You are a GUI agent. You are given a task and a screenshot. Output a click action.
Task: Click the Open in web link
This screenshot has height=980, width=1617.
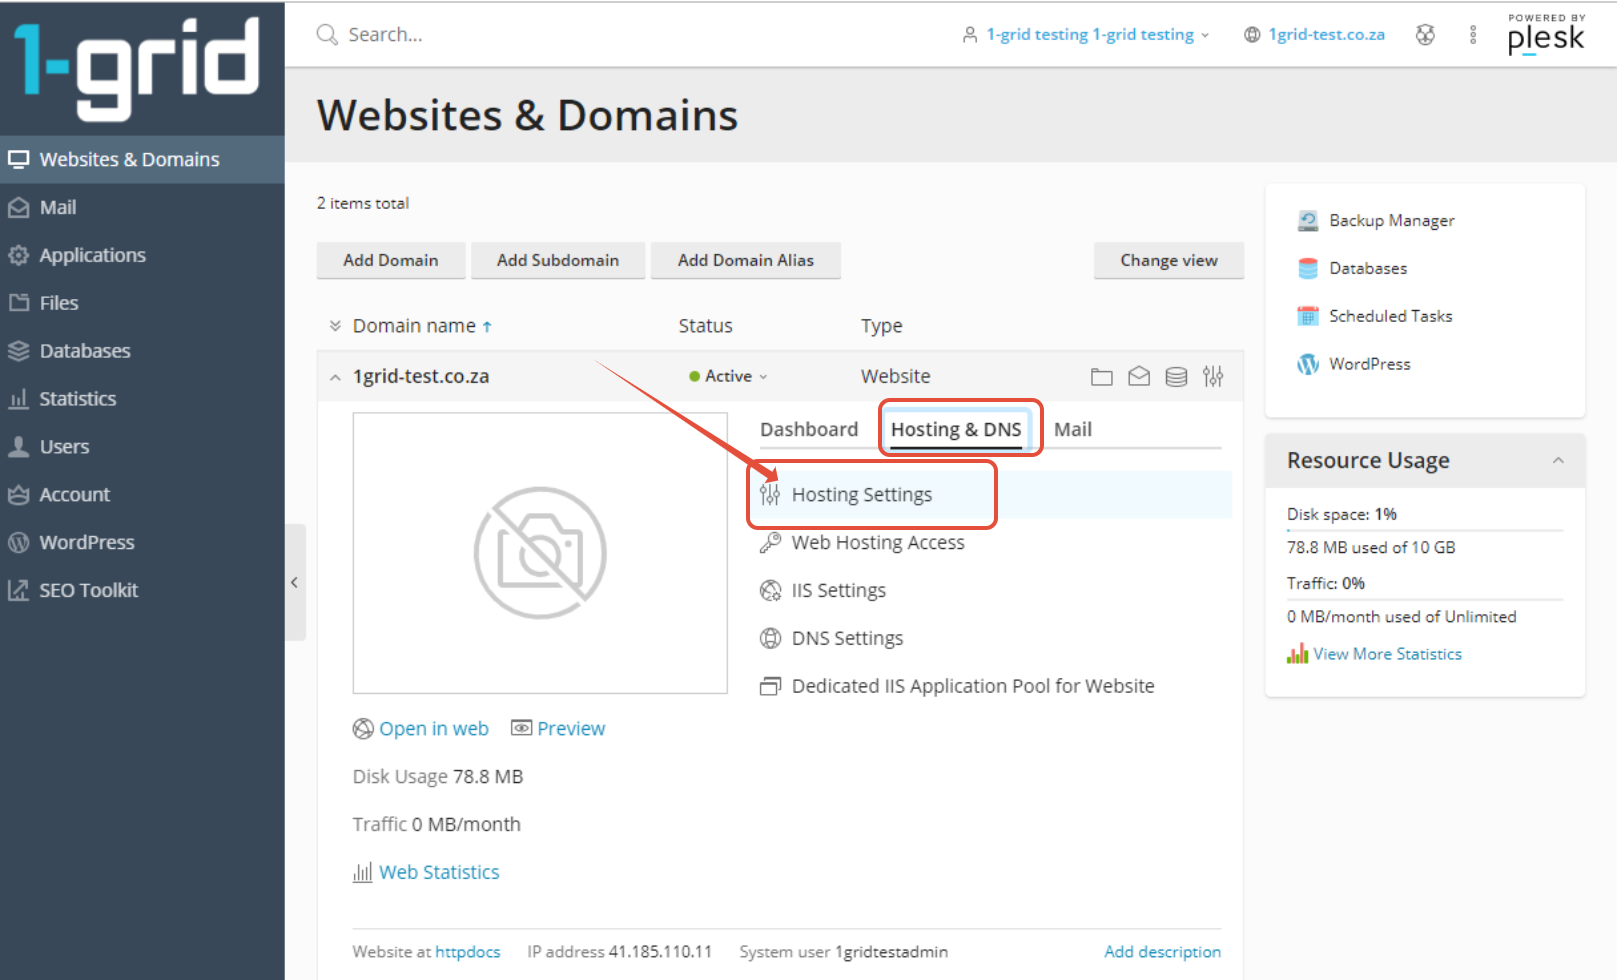pyautogui.click(x=434, y=729)
